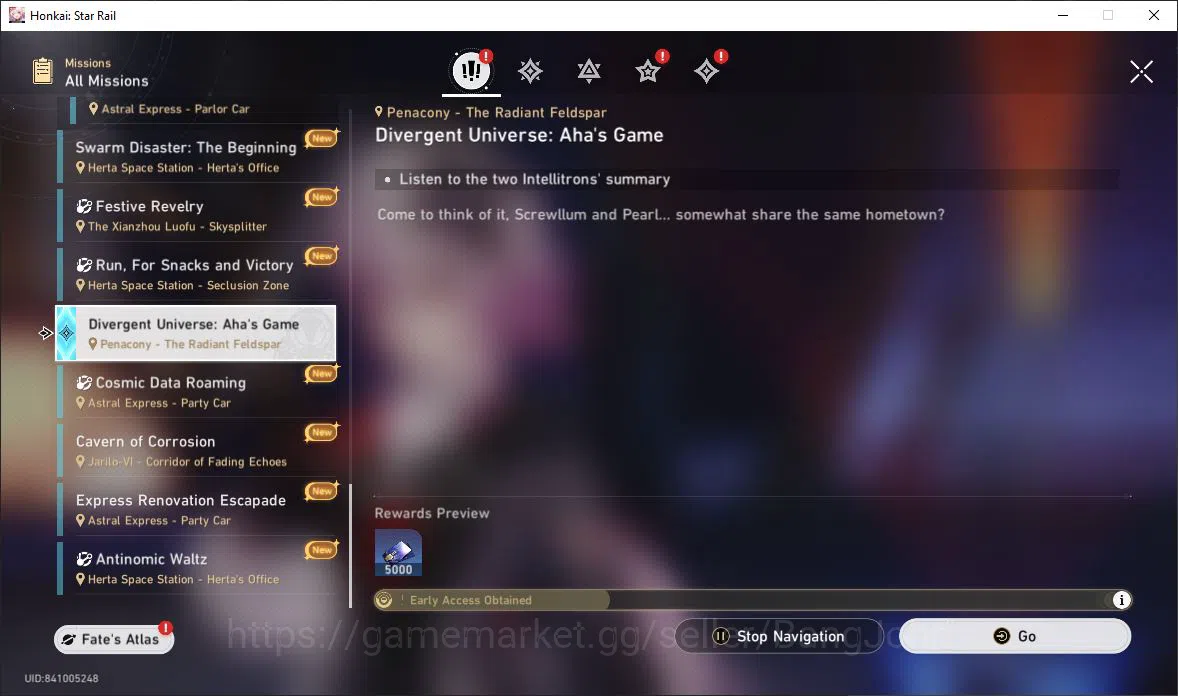Switch to the Trailblaze Mission filter tab
This screenshot has width=1178, height=696.
(x=530, y=71)
